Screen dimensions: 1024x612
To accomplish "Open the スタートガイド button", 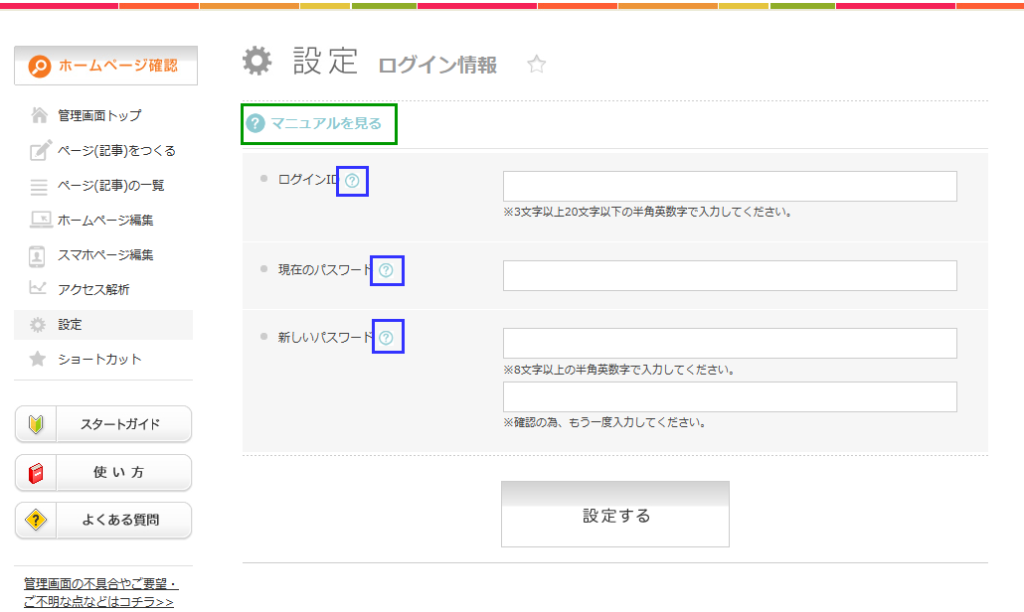I will coord(103,424).
